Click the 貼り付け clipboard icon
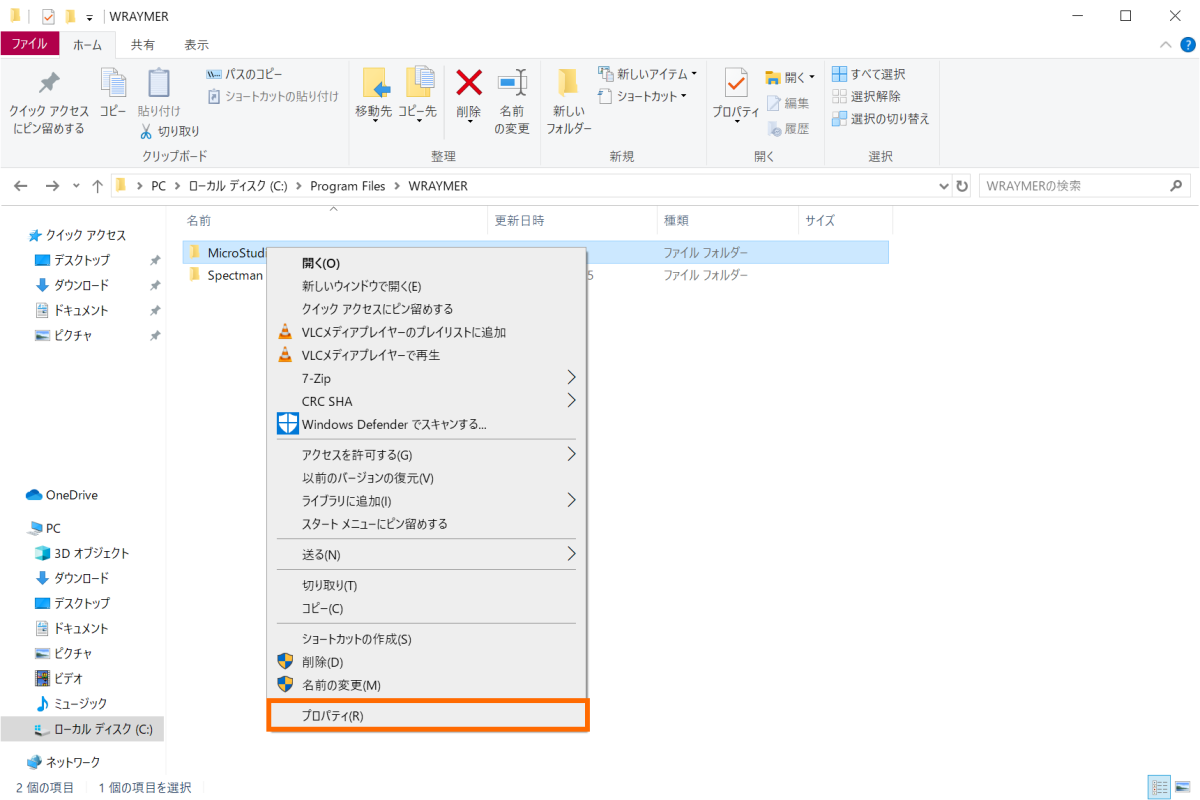The height and width of the screenshot is (800, 1200). pos(159,83)
